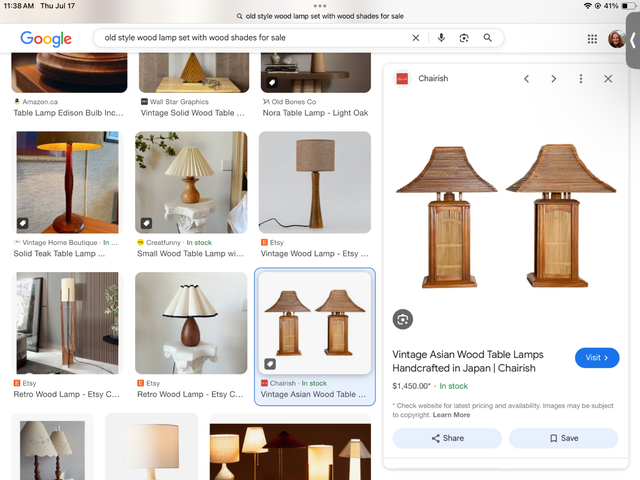Click the $1,450.00 price text
This screenshot has height=480, width=640.
point(411,386)
